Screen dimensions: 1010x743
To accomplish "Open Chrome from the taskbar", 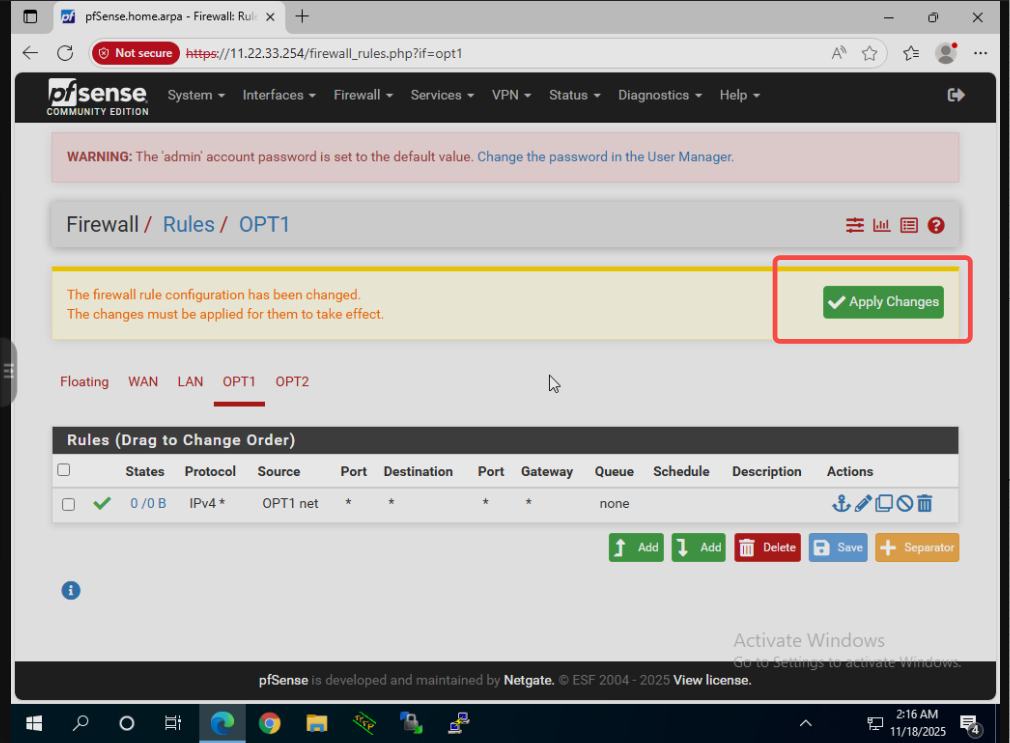I will pos(269,724).
